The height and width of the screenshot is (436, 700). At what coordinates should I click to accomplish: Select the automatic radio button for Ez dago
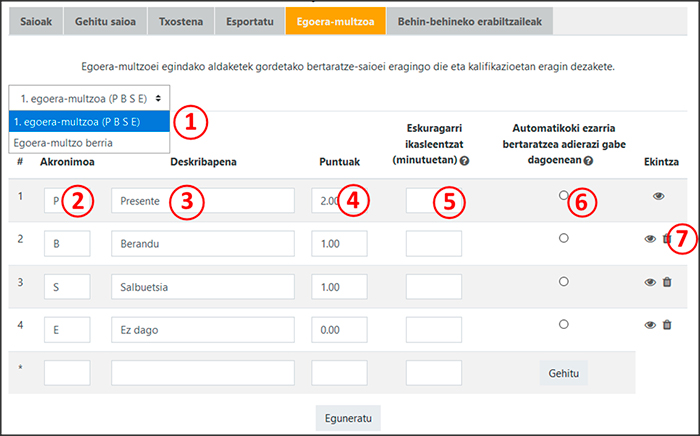[564, 324]
